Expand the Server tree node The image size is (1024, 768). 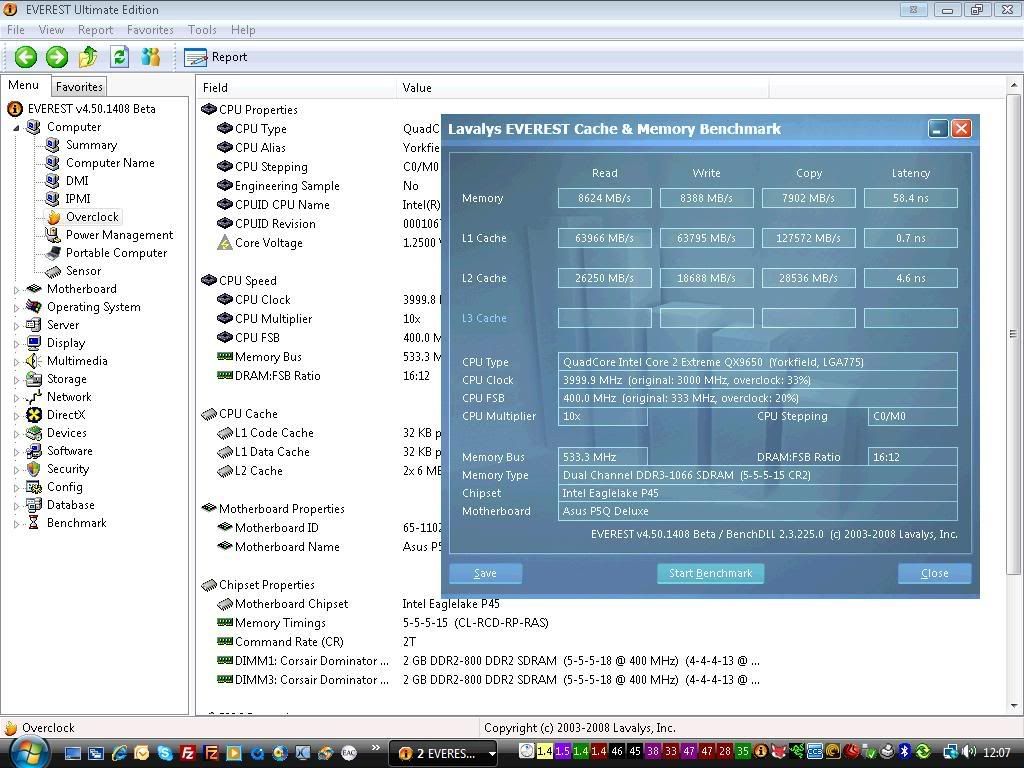pos(16,325)
